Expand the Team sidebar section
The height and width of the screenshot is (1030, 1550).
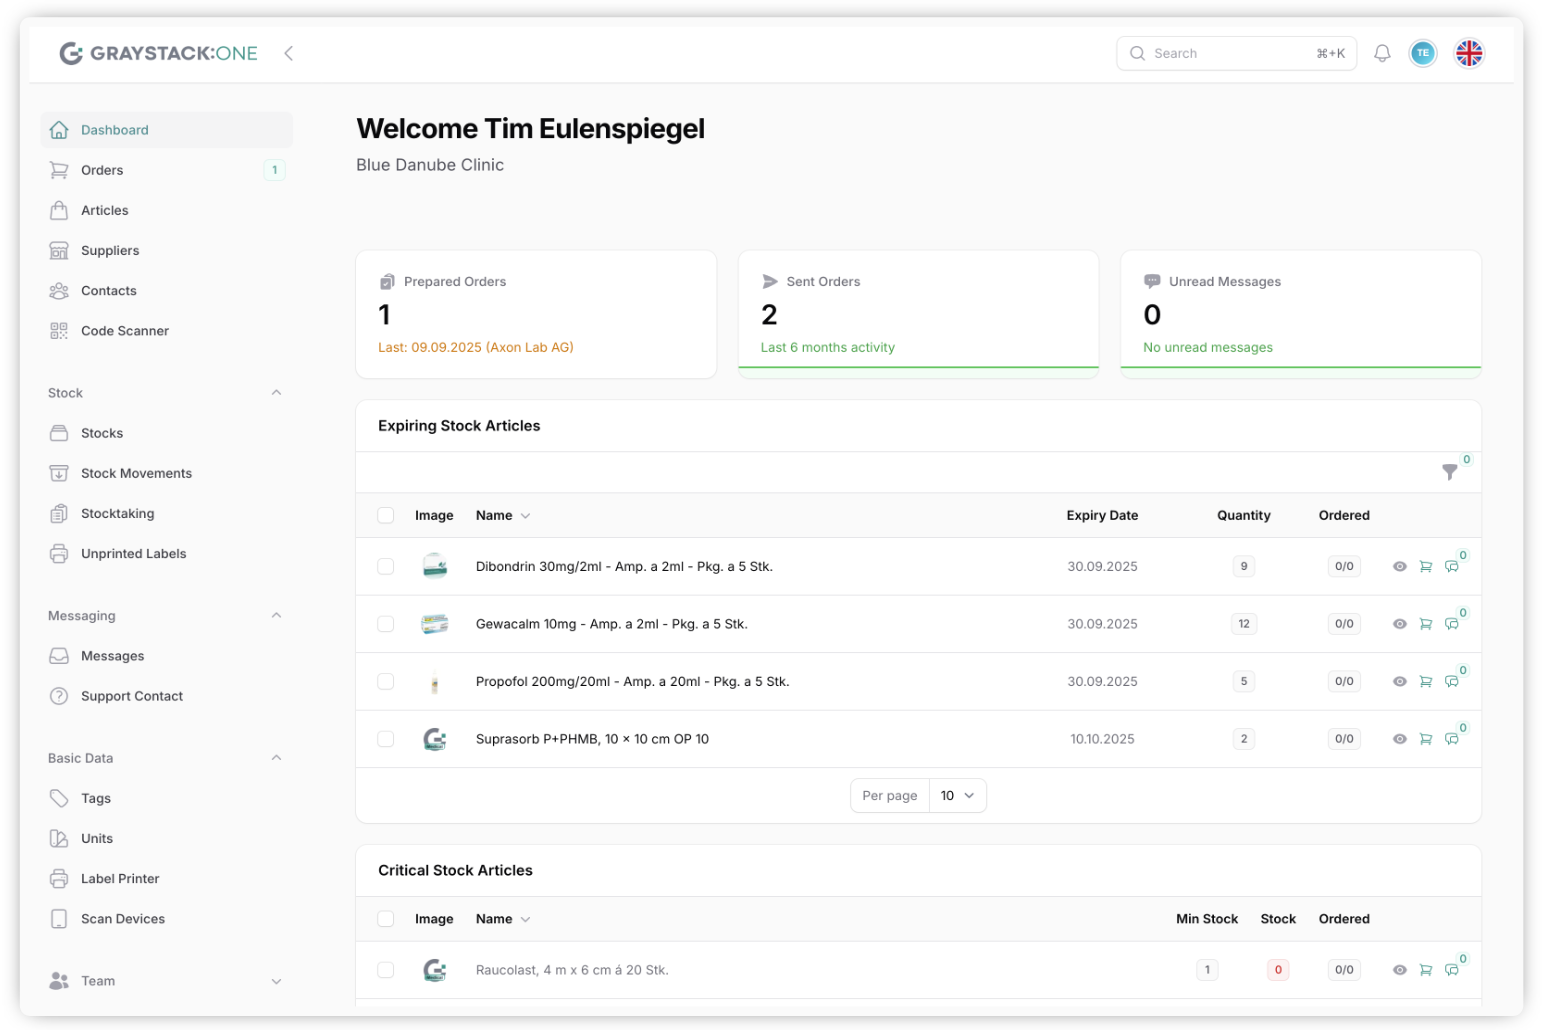[276, 982]
